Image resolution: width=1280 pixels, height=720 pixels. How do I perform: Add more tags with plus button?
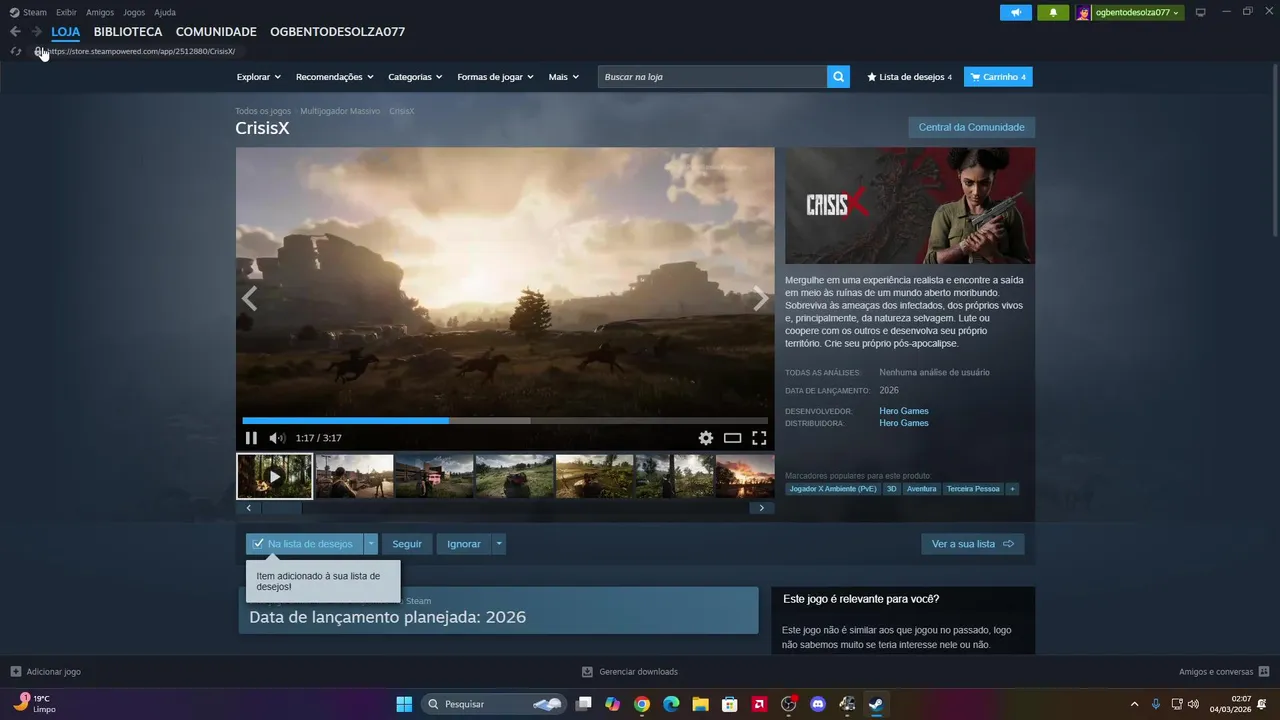pyautogui.click(x=1012, y=489)
